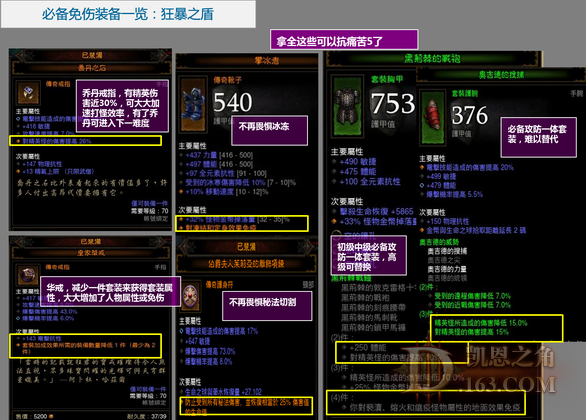Click the bracers armor value 376

(x=469, y=115)
